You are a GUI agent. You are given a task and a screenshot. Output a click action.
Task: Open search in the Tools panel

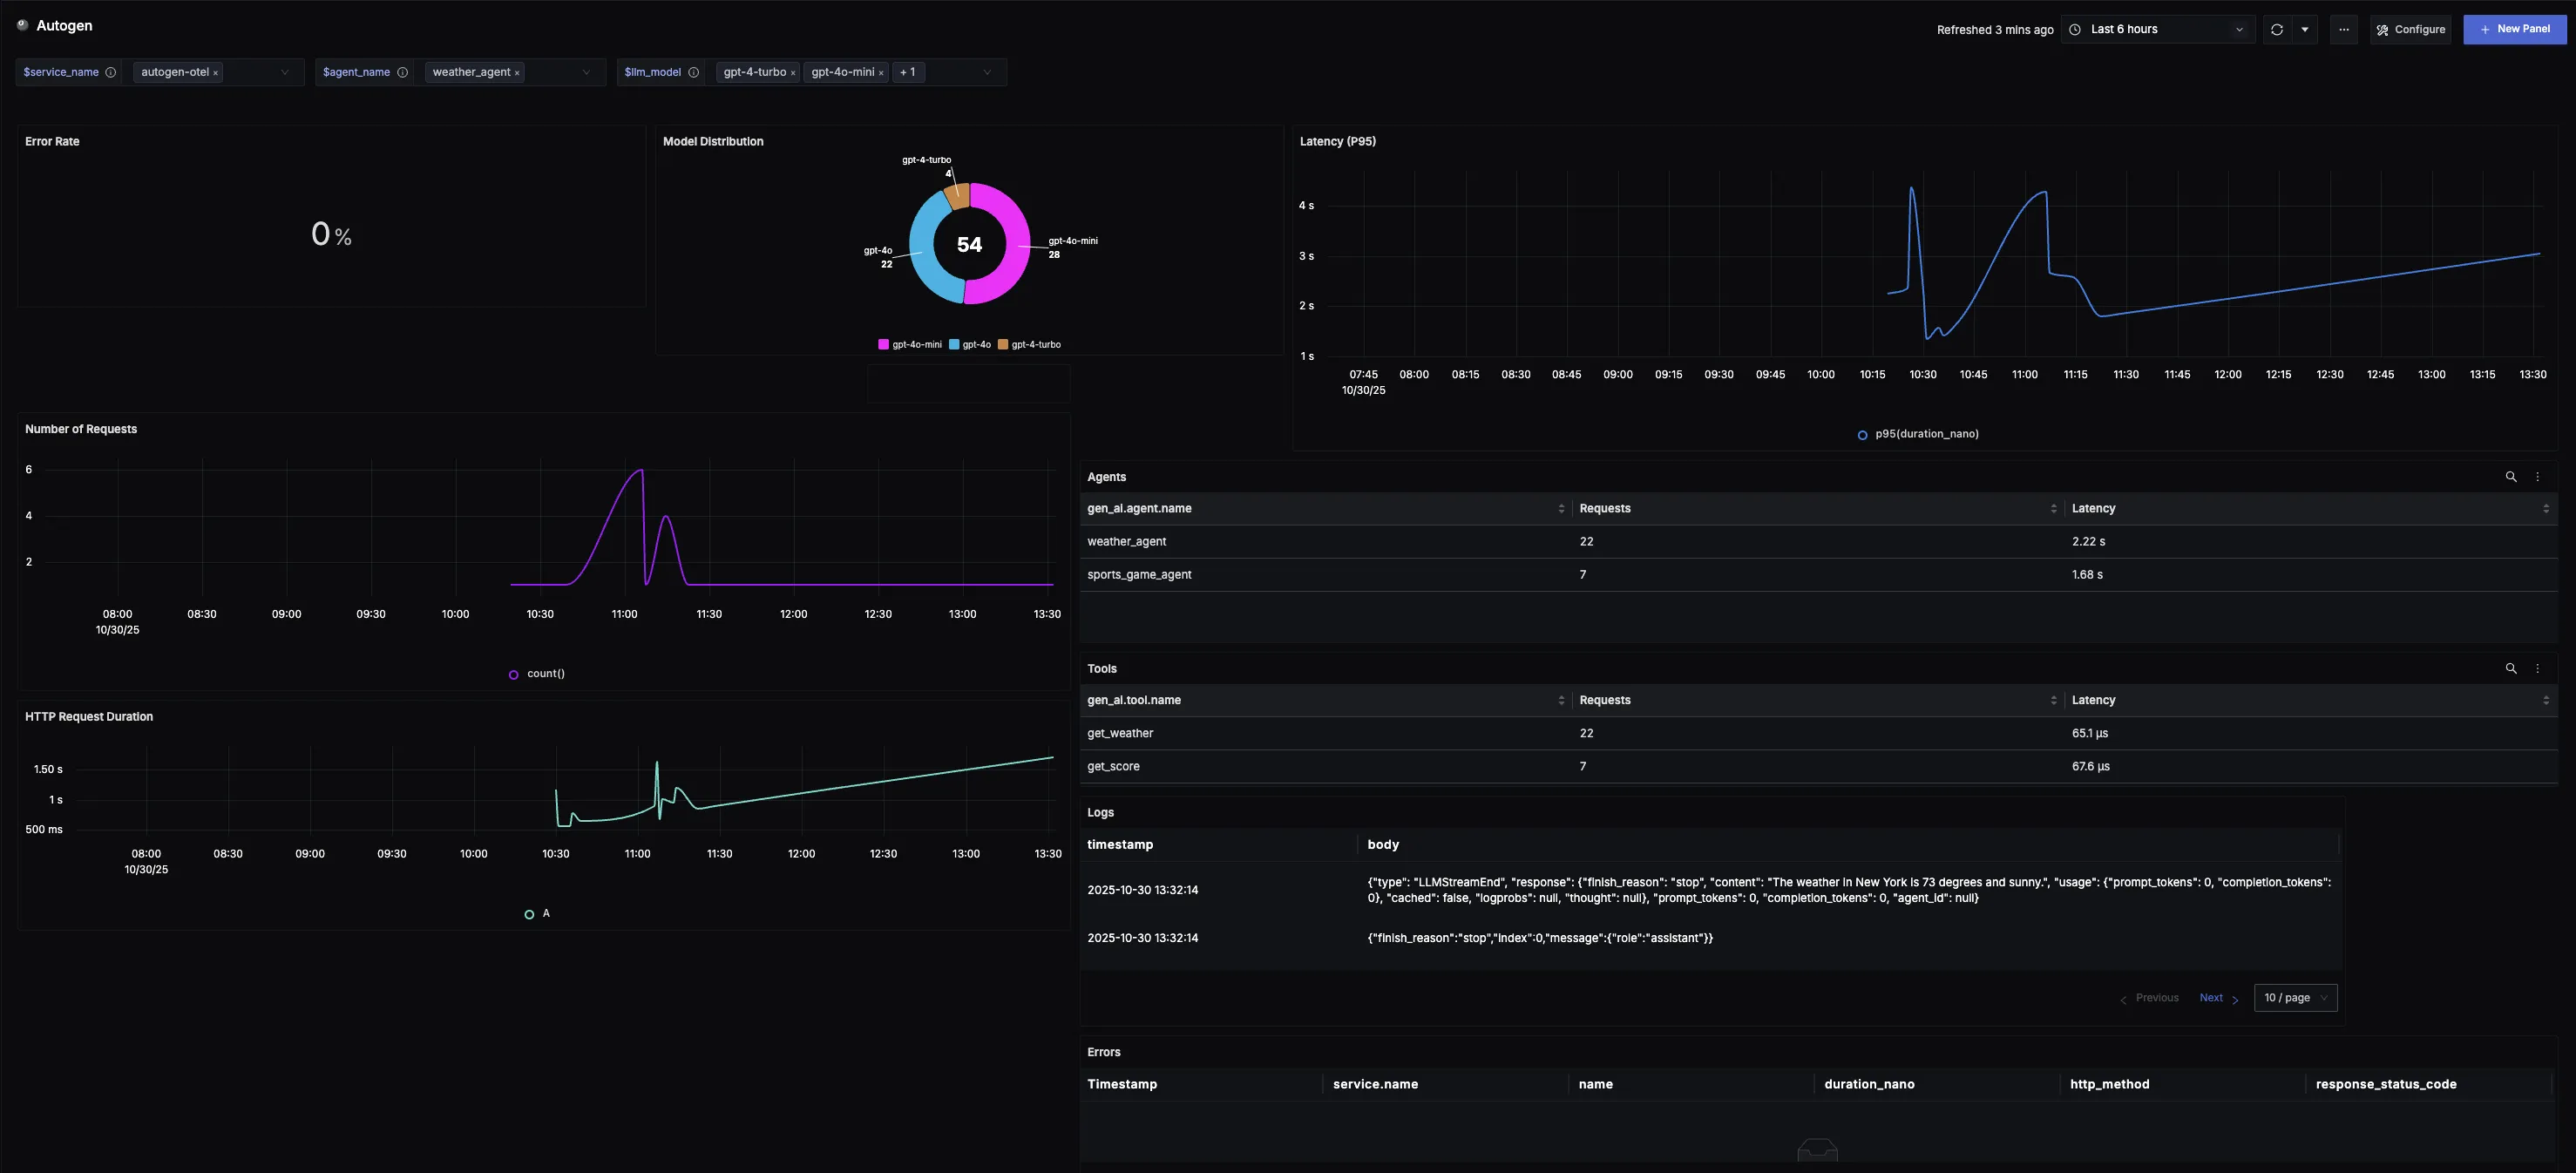pyautogui.click(x=2511, y=668)
